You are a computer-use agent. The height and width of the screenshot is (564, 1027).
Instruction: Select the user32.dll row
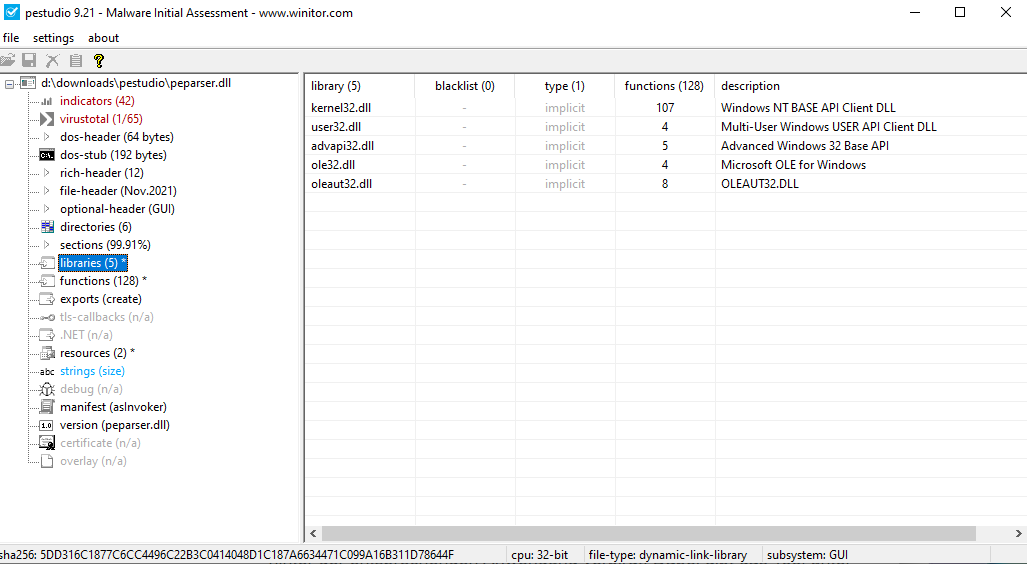(666, 126)
